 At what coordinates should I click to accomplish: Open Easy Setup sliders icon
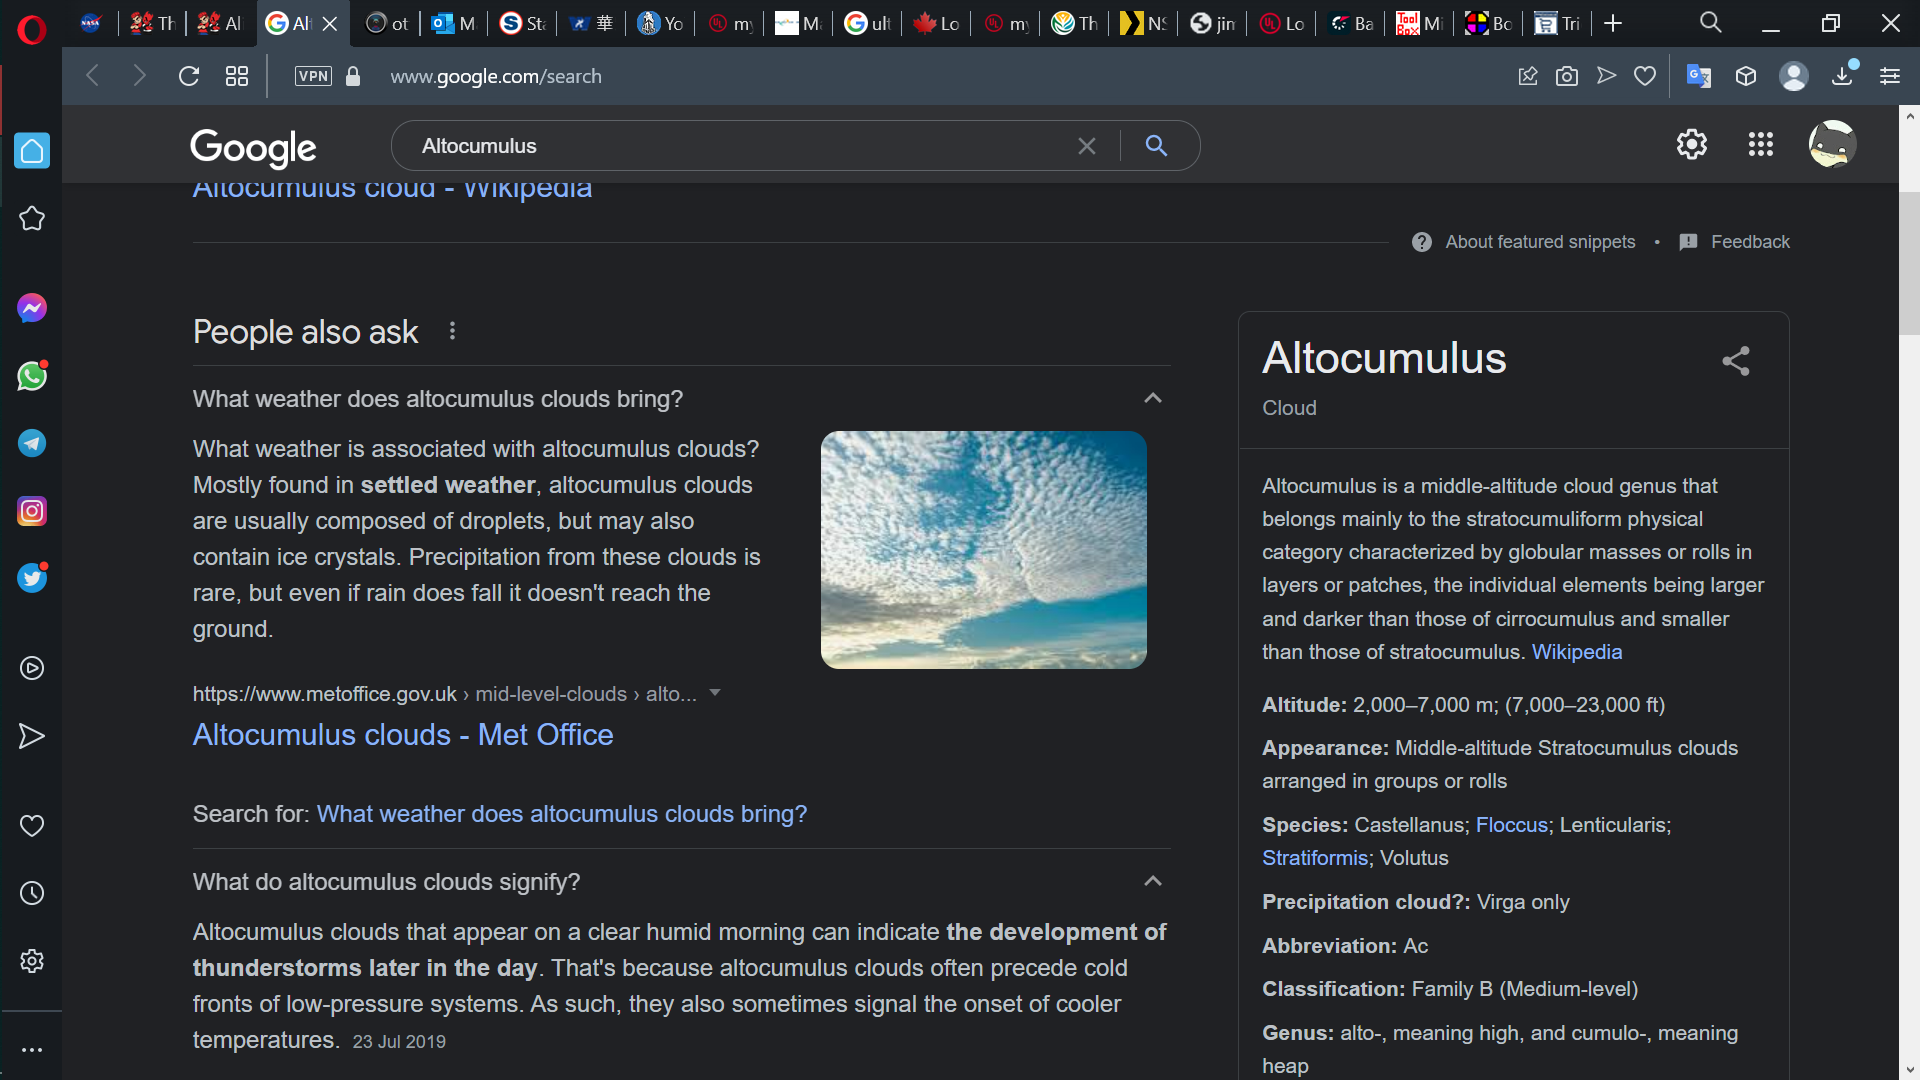[1890, 76]
